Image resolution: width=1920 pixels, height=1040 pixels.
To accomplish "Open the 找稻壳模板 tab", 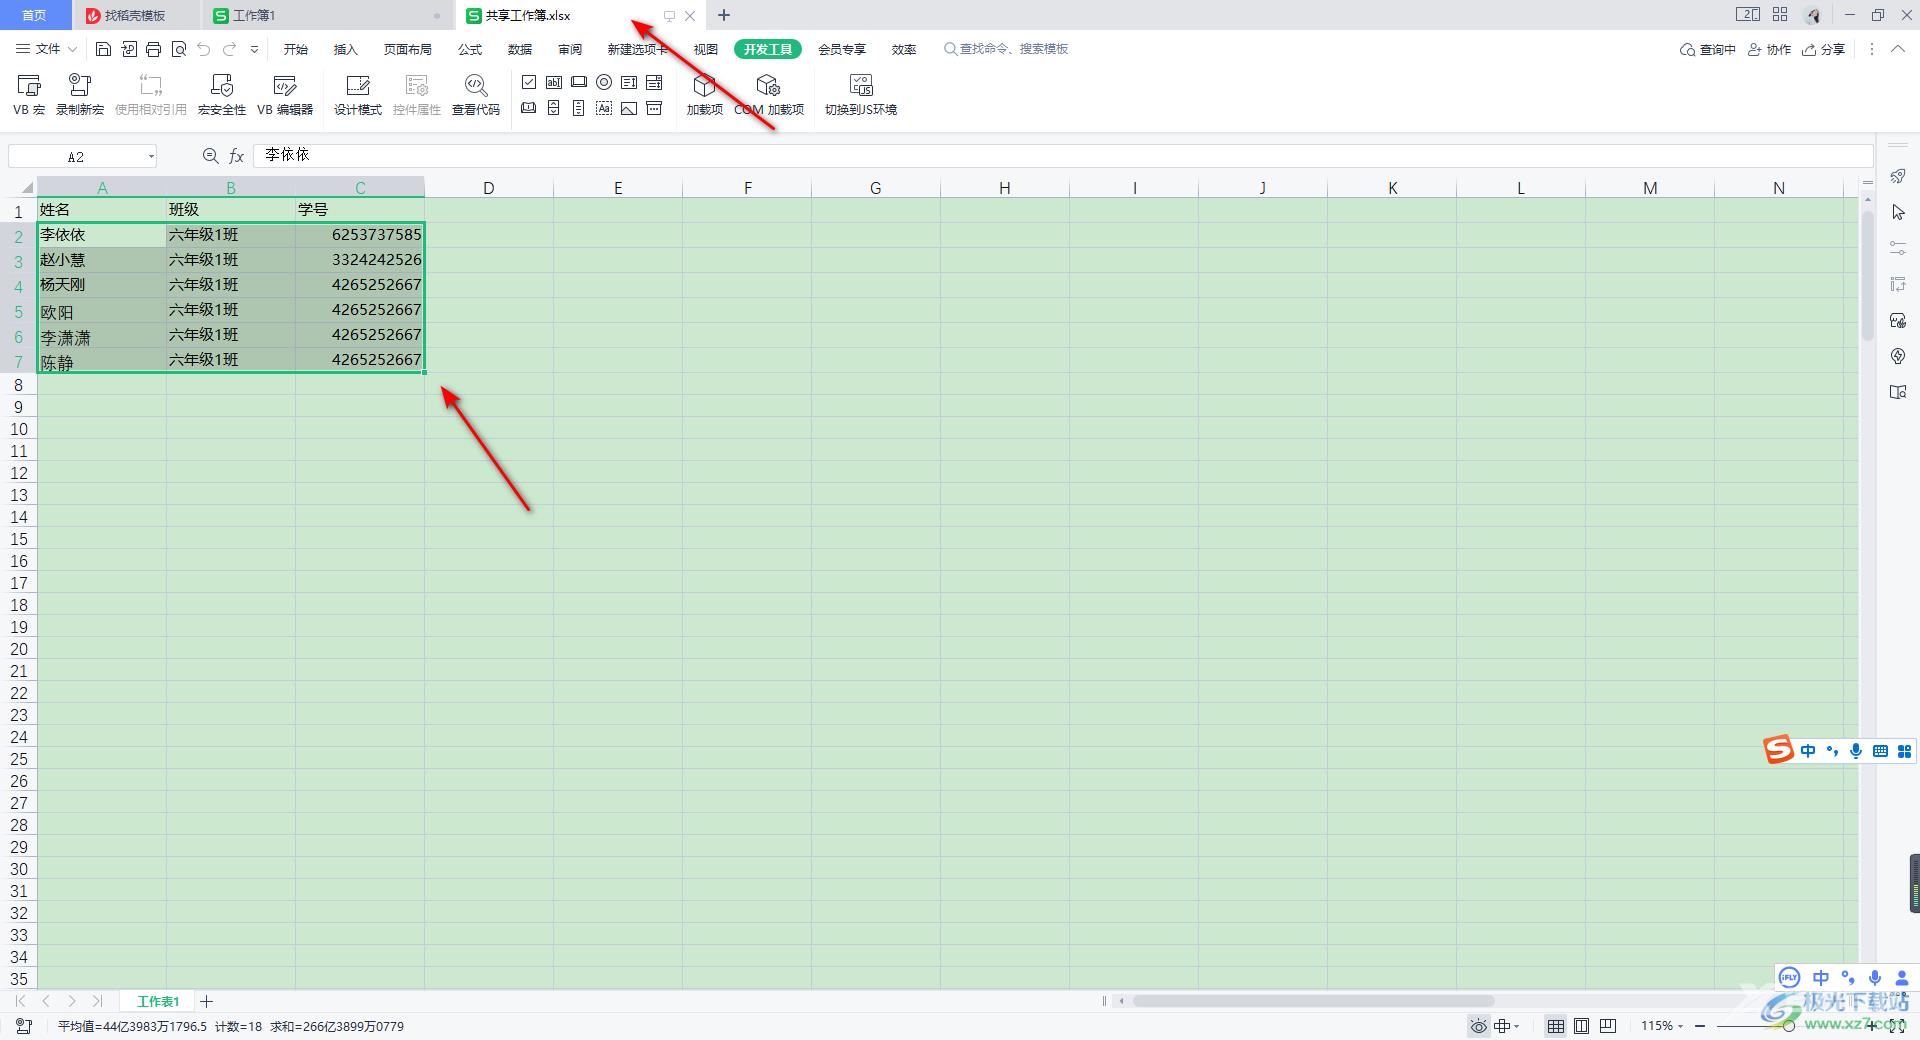I will point(136,16).
